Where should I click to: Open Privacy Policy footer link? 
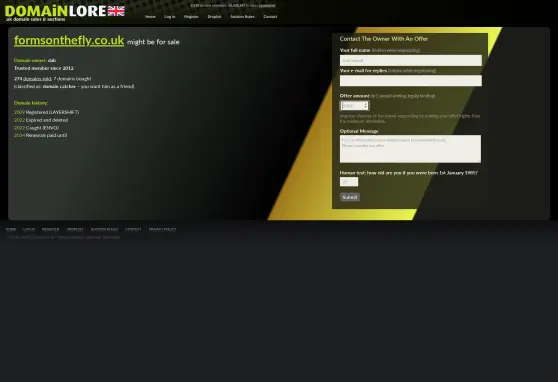162,230
